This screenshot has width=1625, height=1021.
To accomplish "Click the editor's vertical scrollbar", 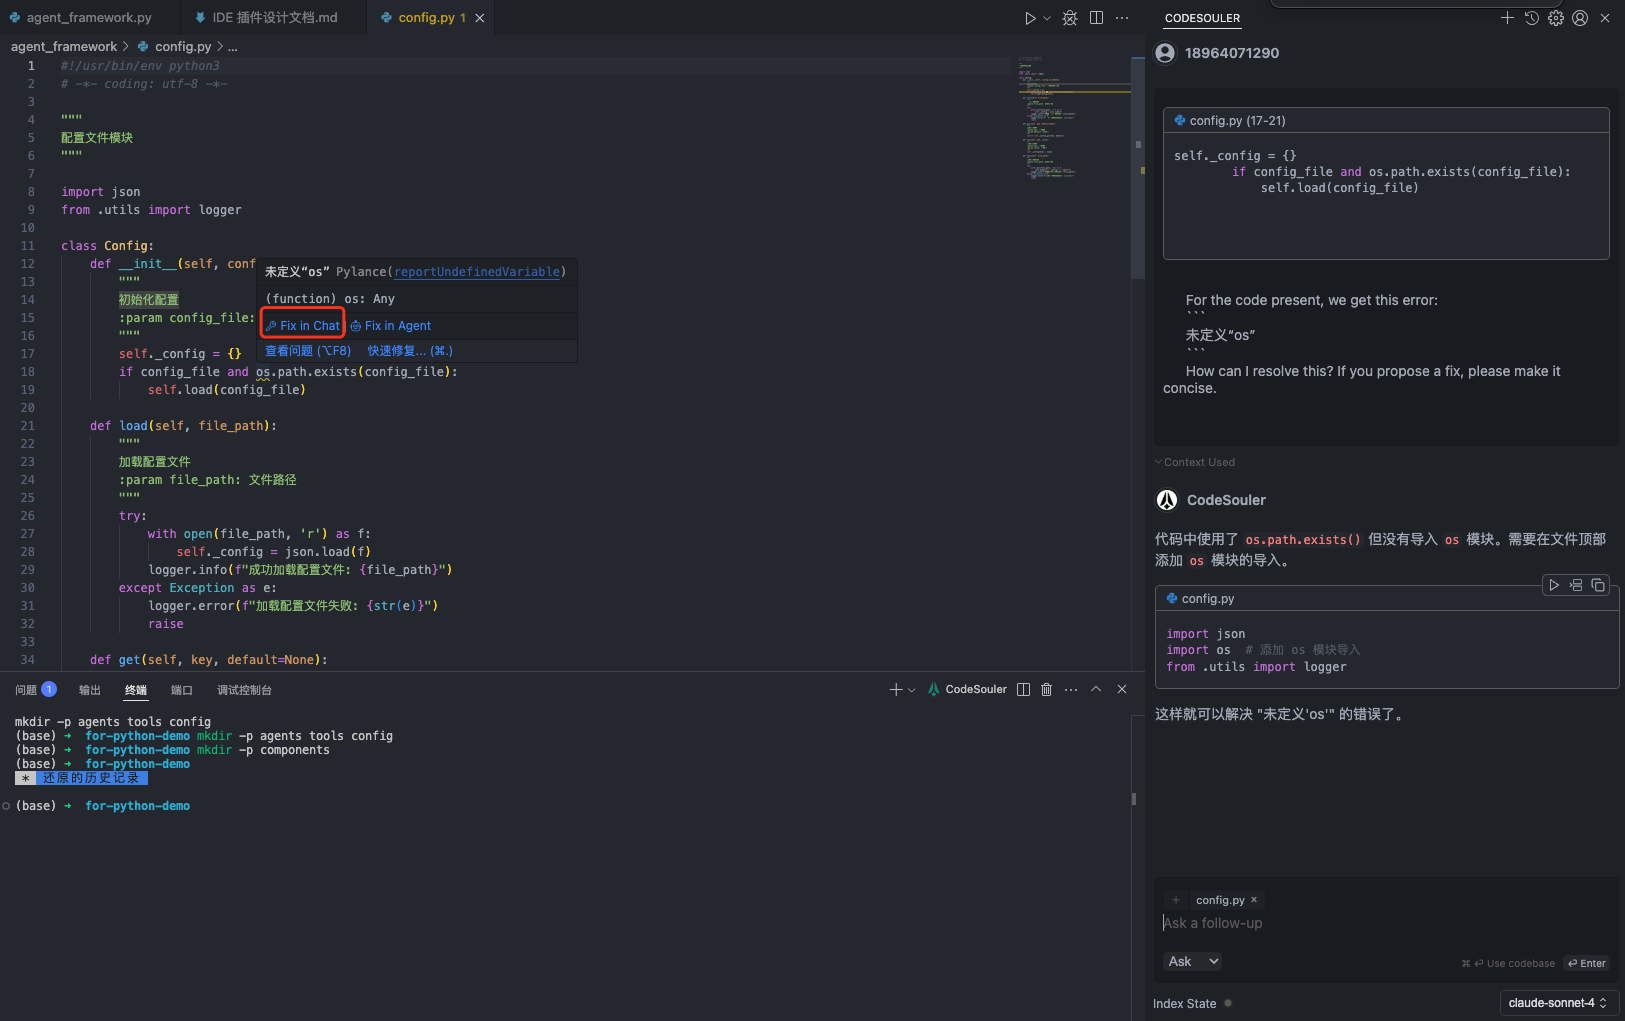I will coord(1138,168).
